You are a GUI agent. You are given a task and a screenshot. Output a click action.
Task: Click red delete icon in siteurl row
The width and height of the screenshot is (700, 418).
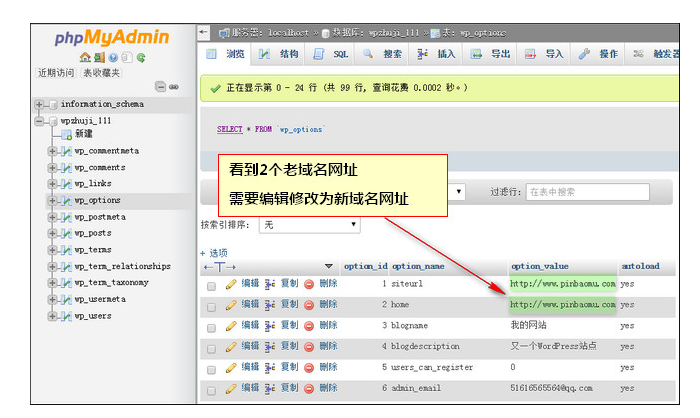309,284
